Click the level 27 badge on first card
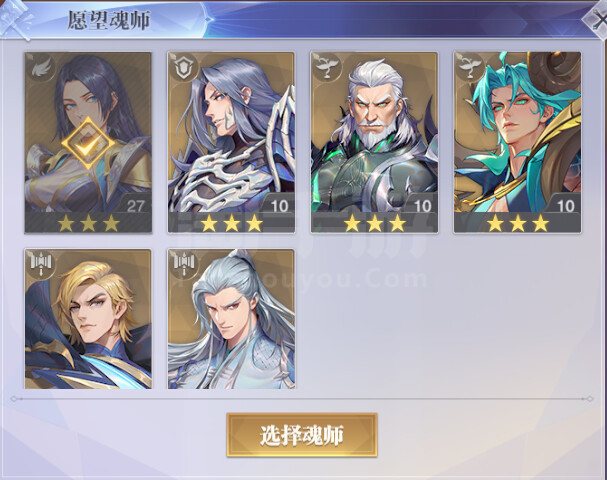This screenshot has height=480, width=607. tap(135, 206)
